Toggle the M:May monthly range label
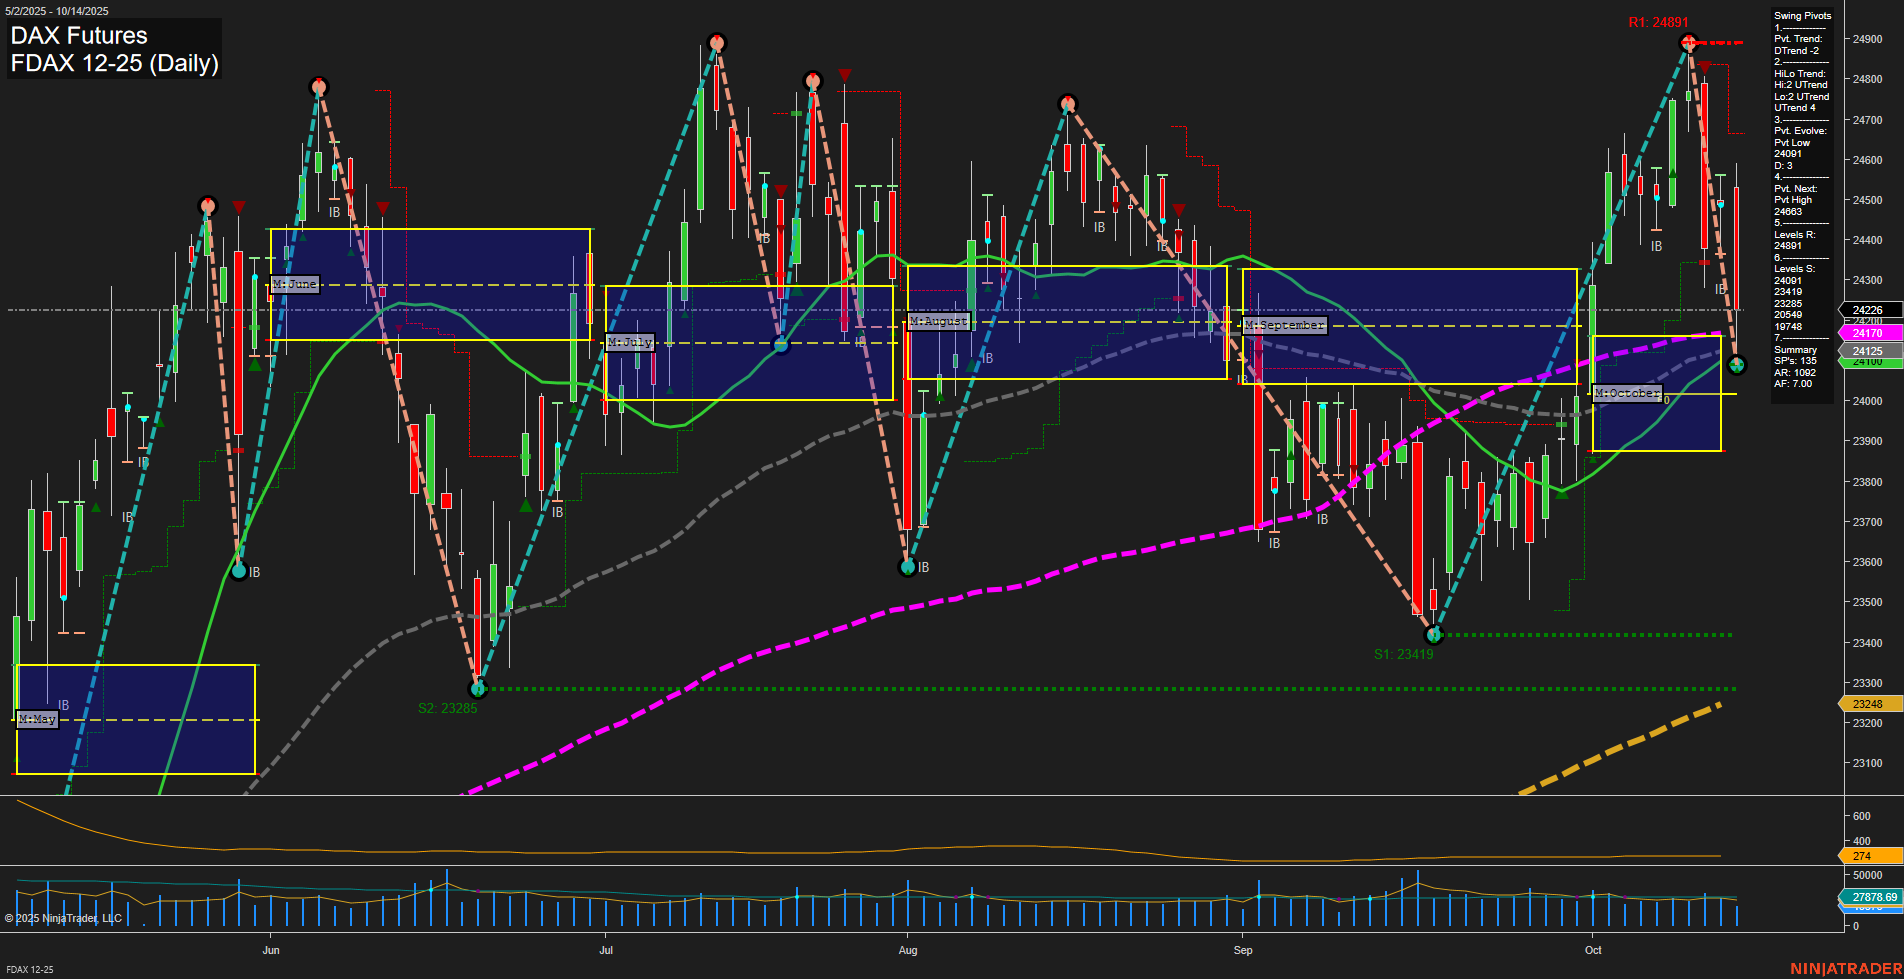 pos(35,718)
